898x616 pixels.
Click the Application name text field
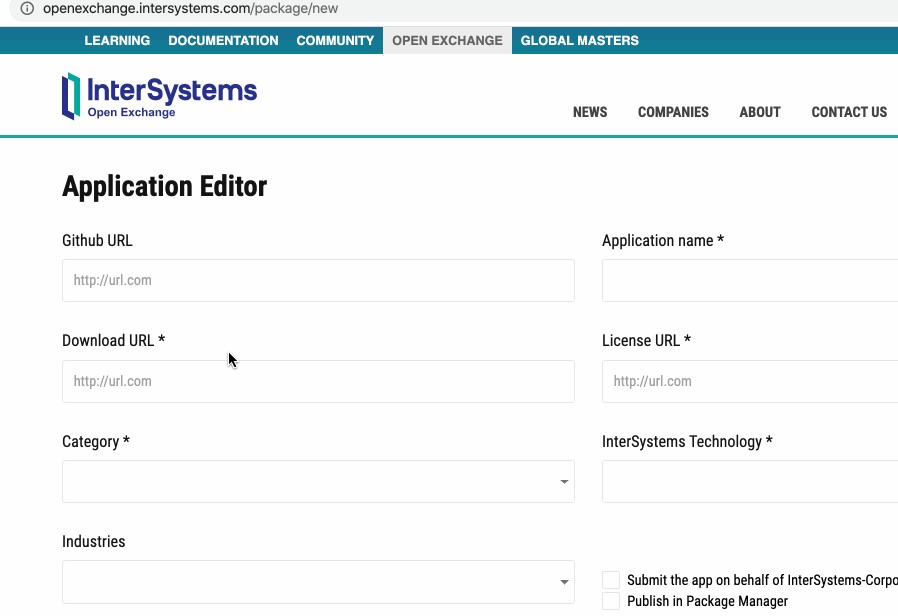pos(750,281)
